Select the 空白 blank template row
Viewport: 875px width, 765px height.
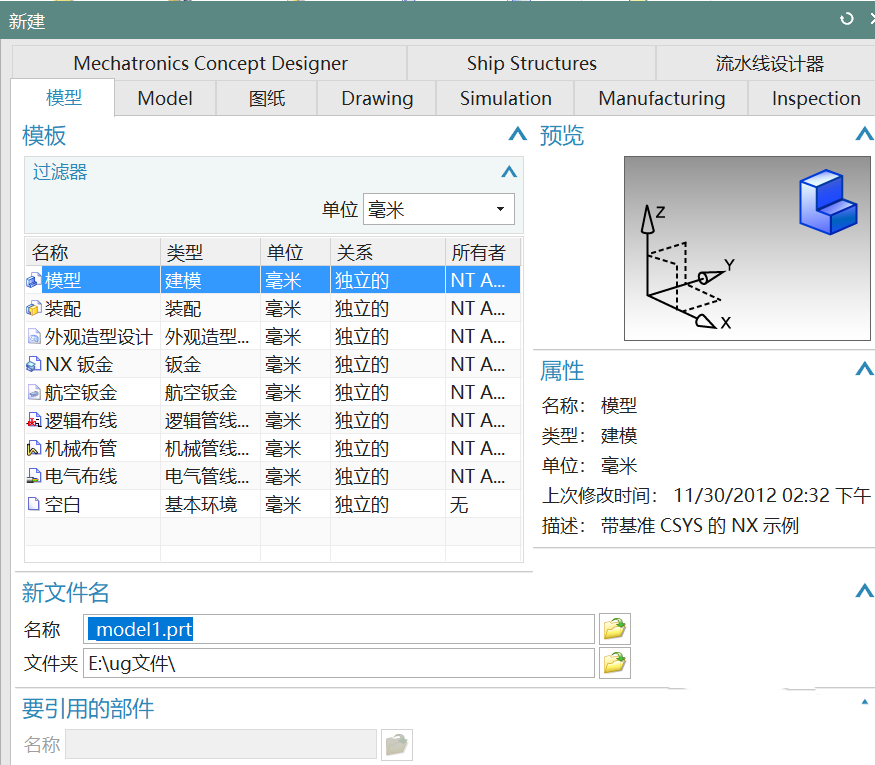point(60,504)
